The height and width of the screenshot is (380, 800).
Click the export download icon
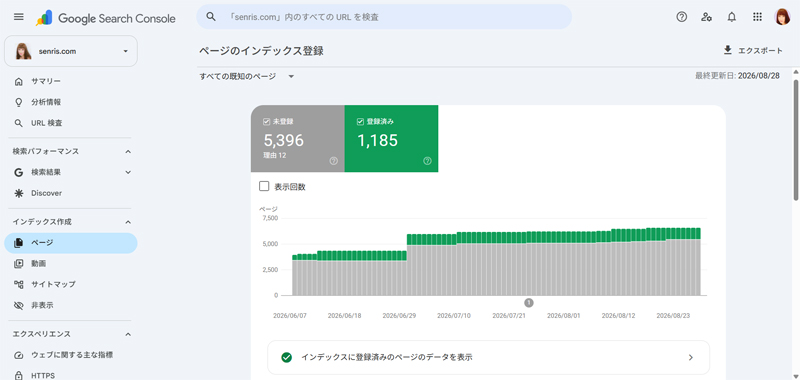pyautogui.click(x=728, y=50)
